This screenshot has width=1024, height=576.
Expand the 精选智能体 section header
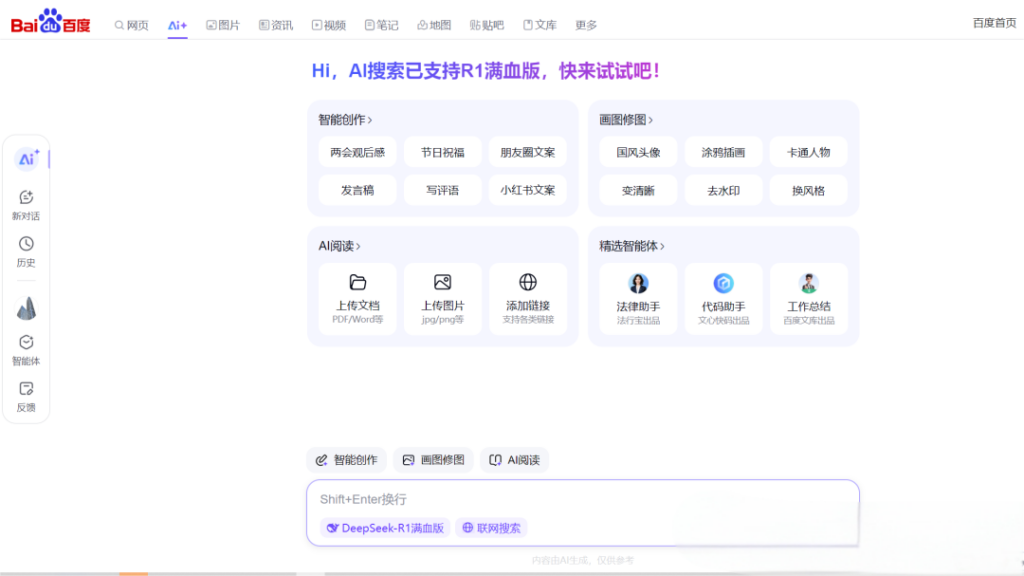click(x=632, y=246)
